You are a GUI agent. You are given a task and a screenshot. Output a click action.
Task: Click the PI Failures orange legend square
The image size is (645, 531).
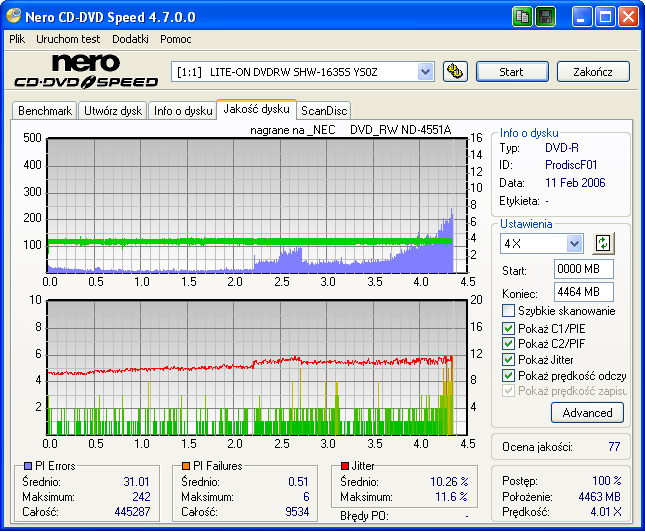(186, 466)
